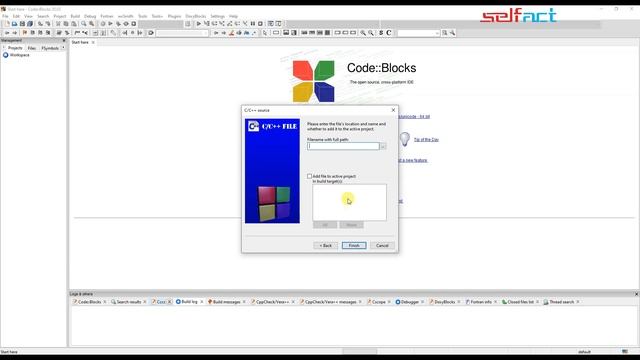Click the Replace toolbar icon
The image size is (640, 360).
[91, 24]
